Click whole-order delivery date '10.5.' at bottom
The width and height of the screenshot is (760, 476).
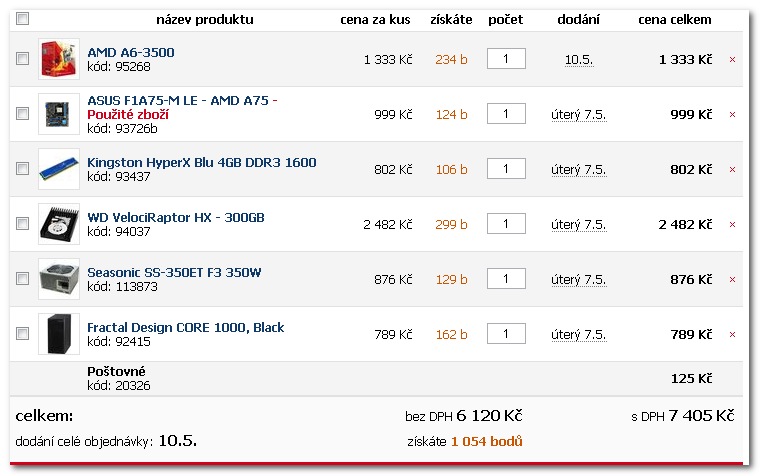click(177, 441)
